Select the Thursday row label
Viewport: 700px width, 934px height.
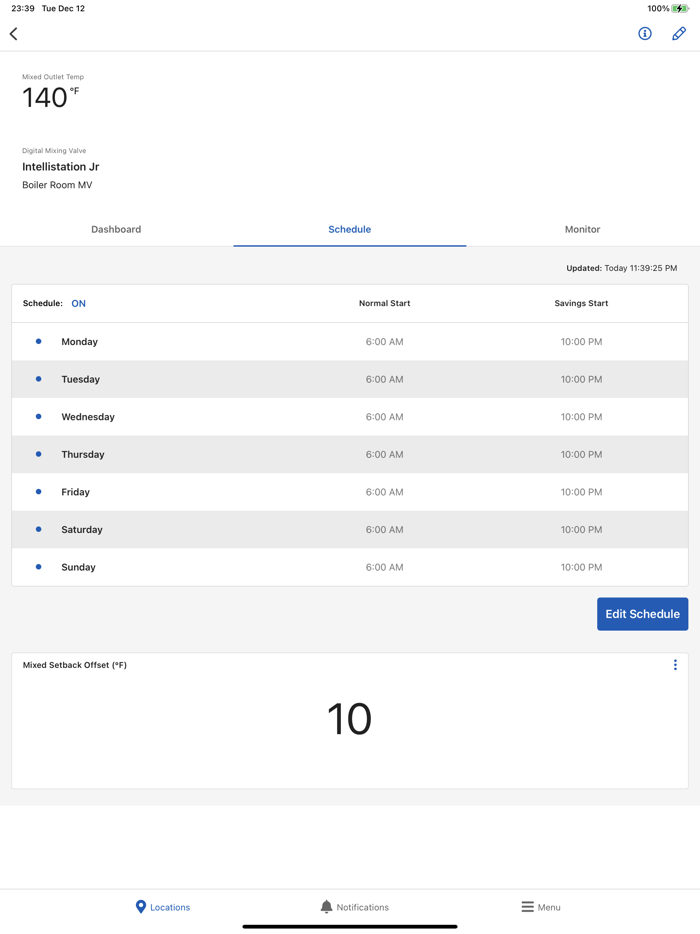(83, 454)
